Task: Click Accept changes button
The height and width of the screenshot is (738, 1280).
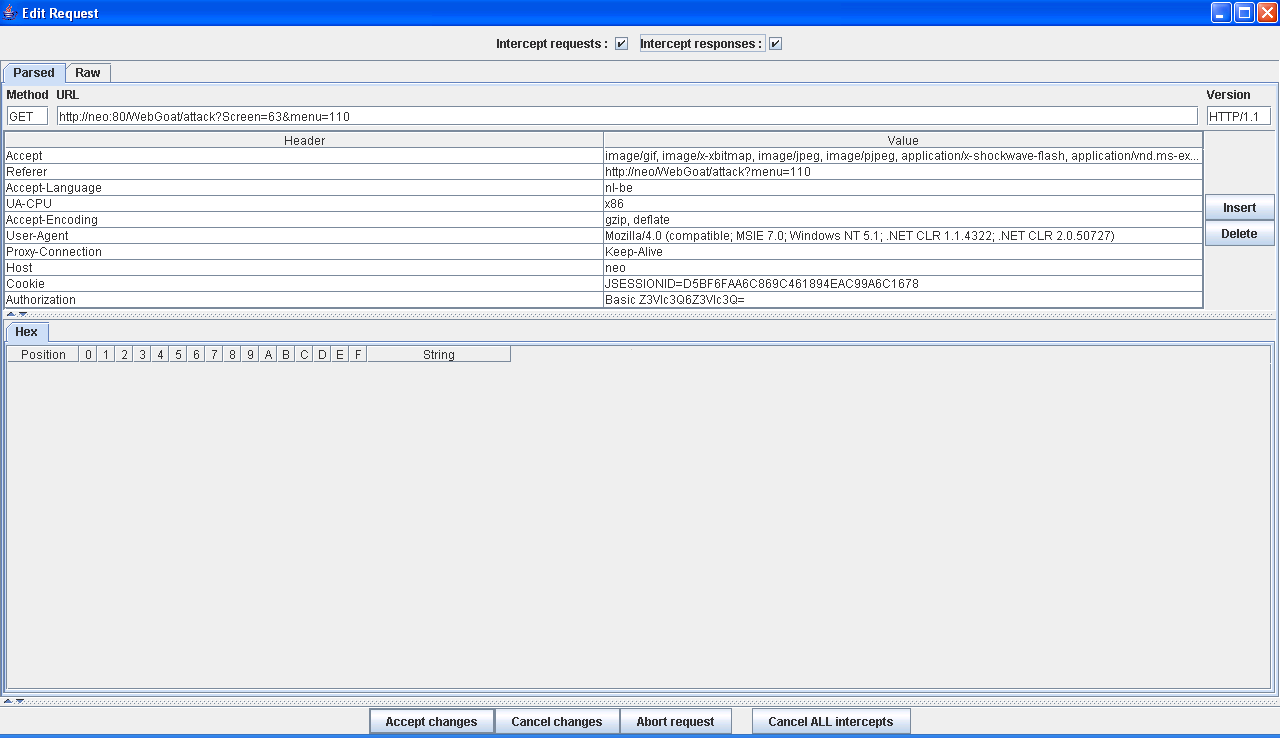Action: [x=431, y=721]
